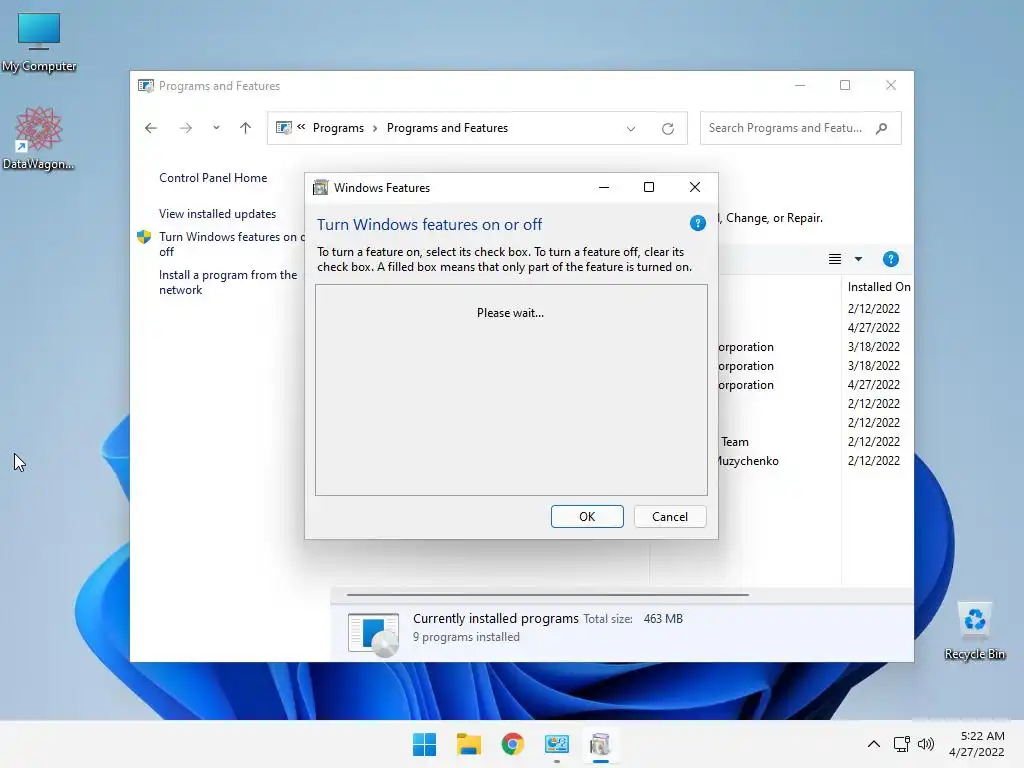1024x768 pixels.
Task: Open the Recycle Bin desktop icon
Action: (x=974, y=631)
